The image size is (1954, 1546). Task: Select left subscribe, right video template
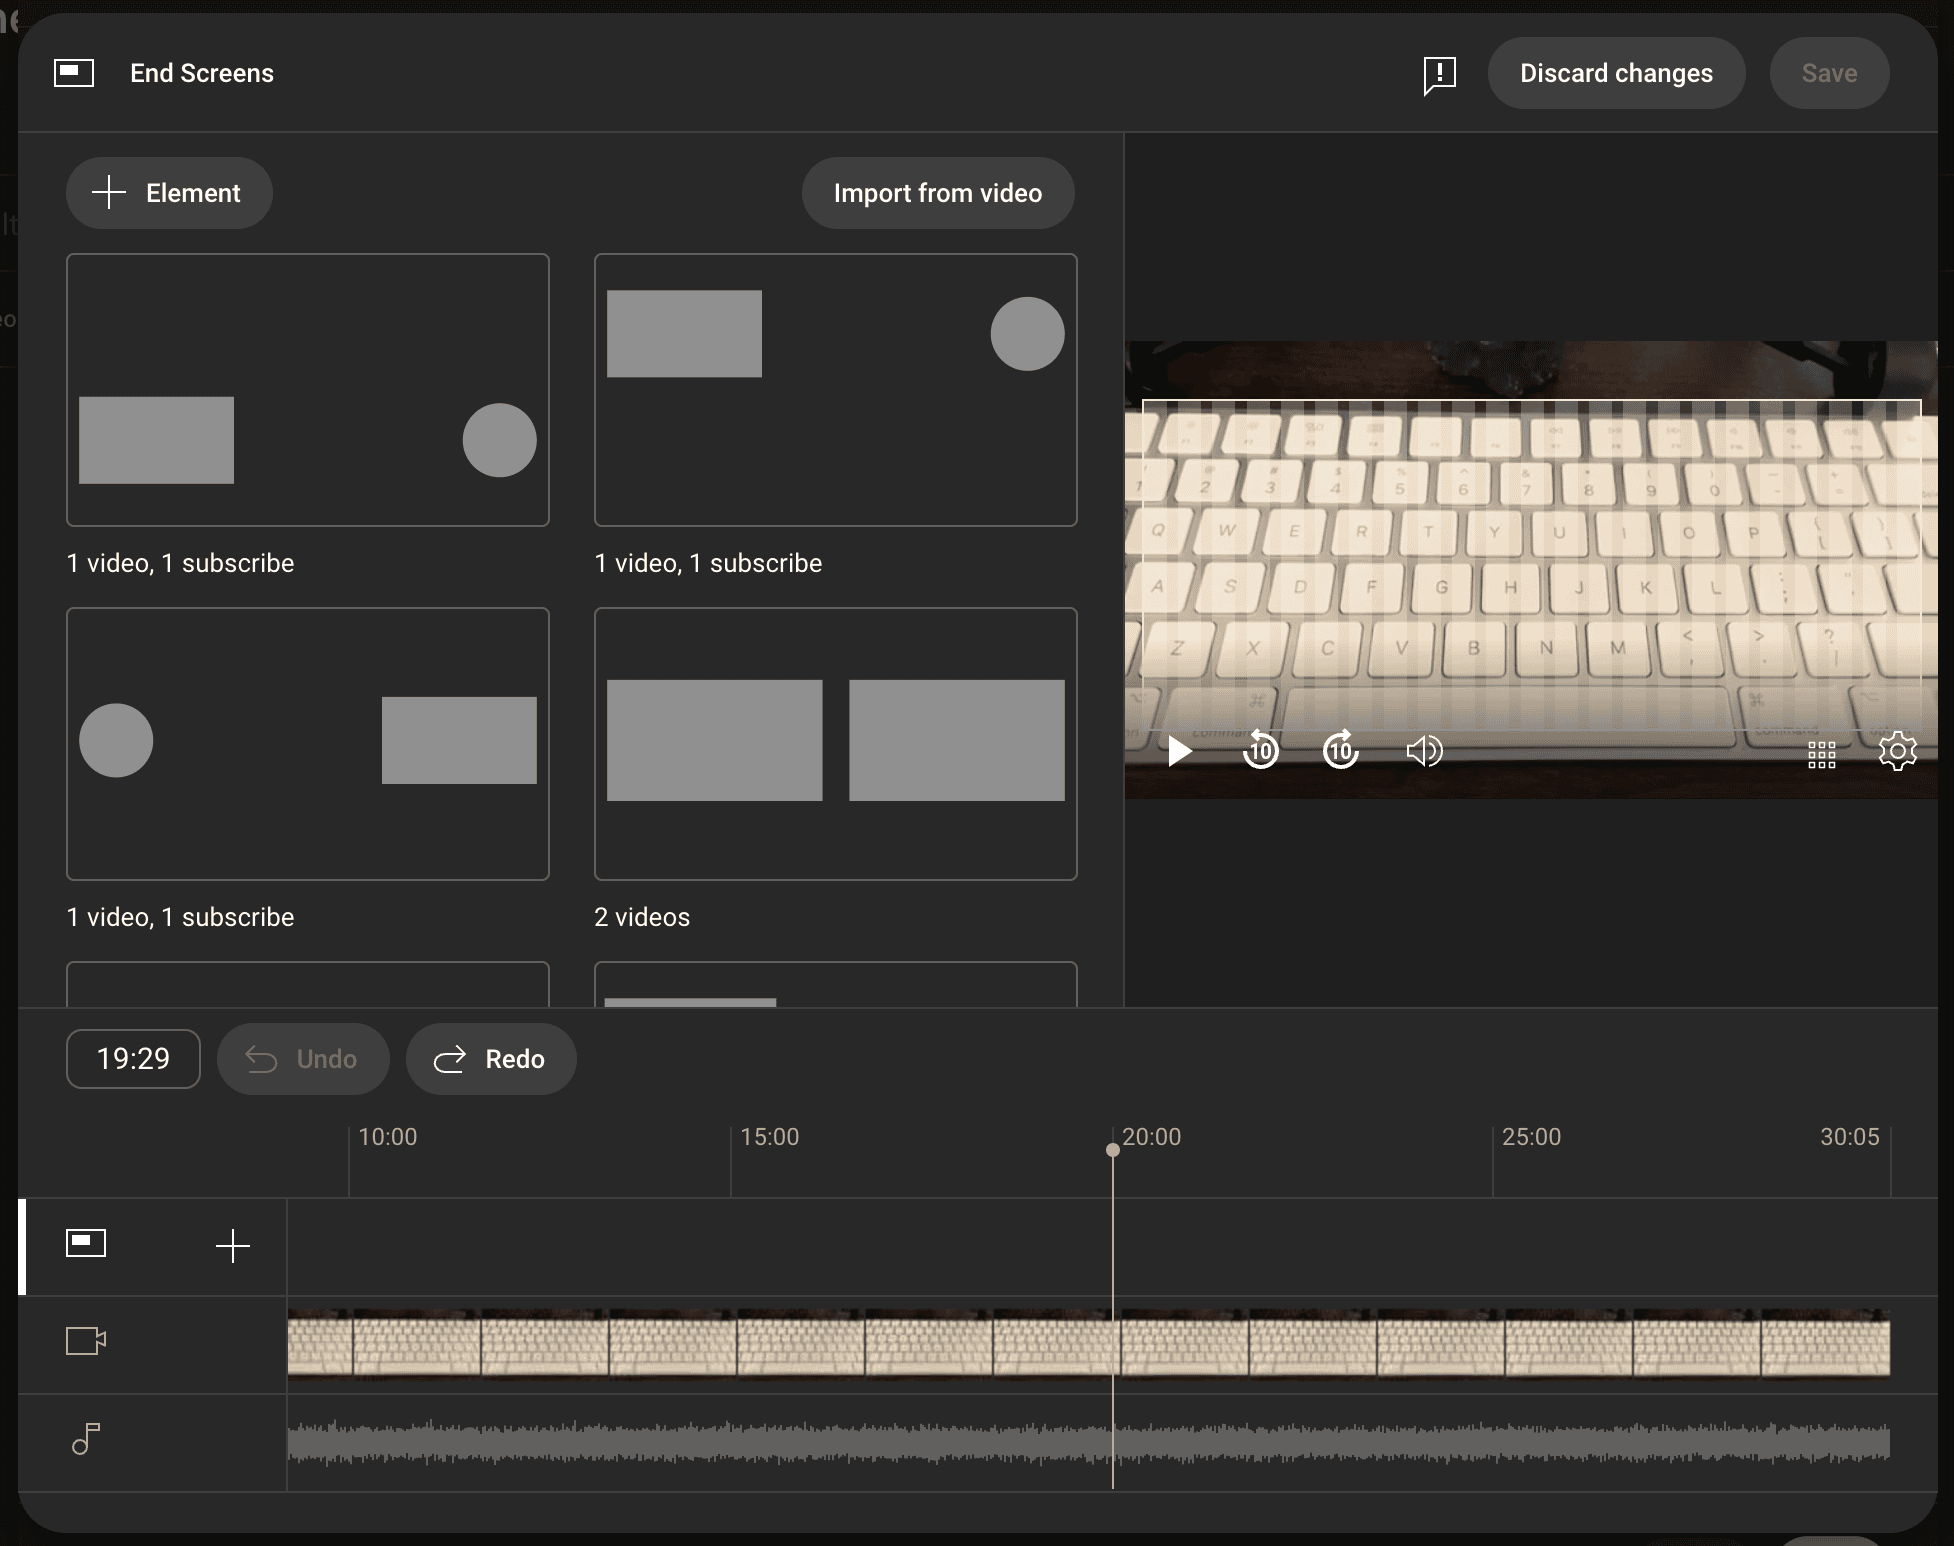click(308, 744)
